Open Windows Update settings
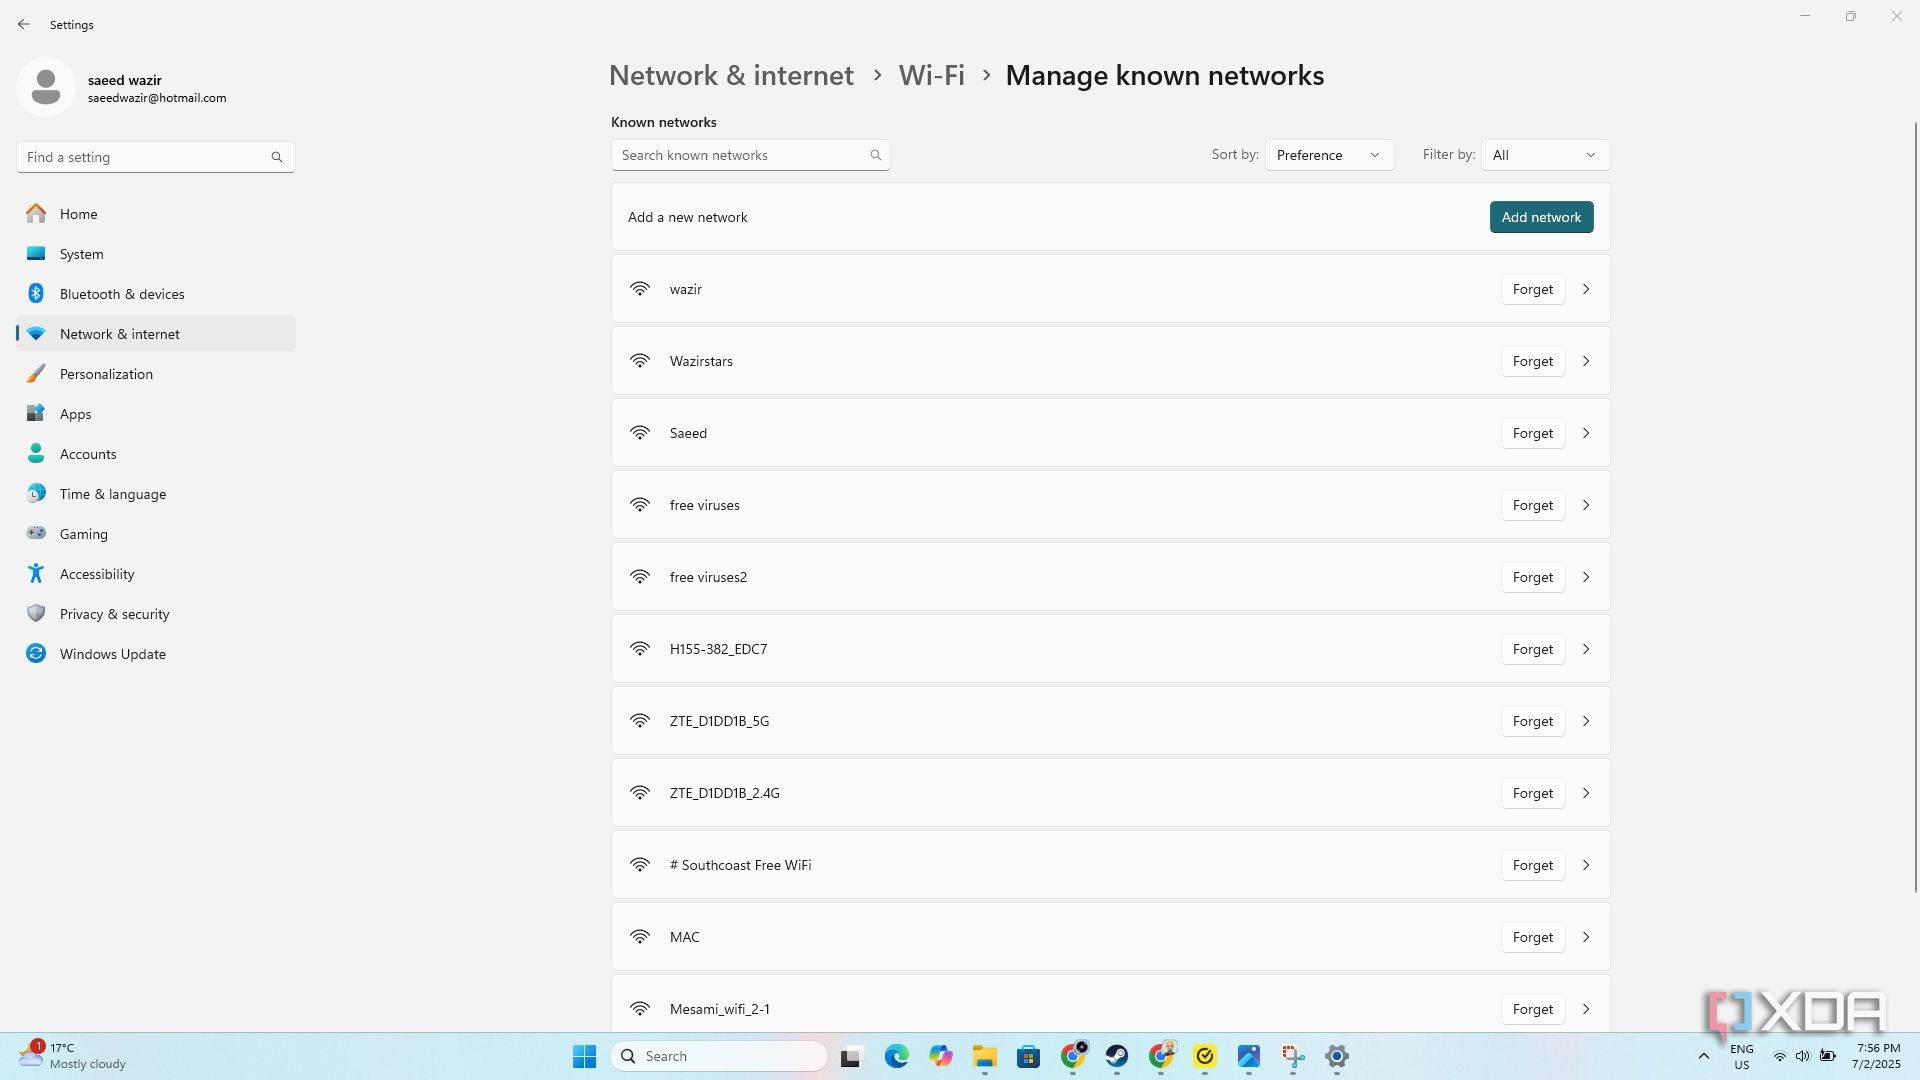 pos(156,654)
